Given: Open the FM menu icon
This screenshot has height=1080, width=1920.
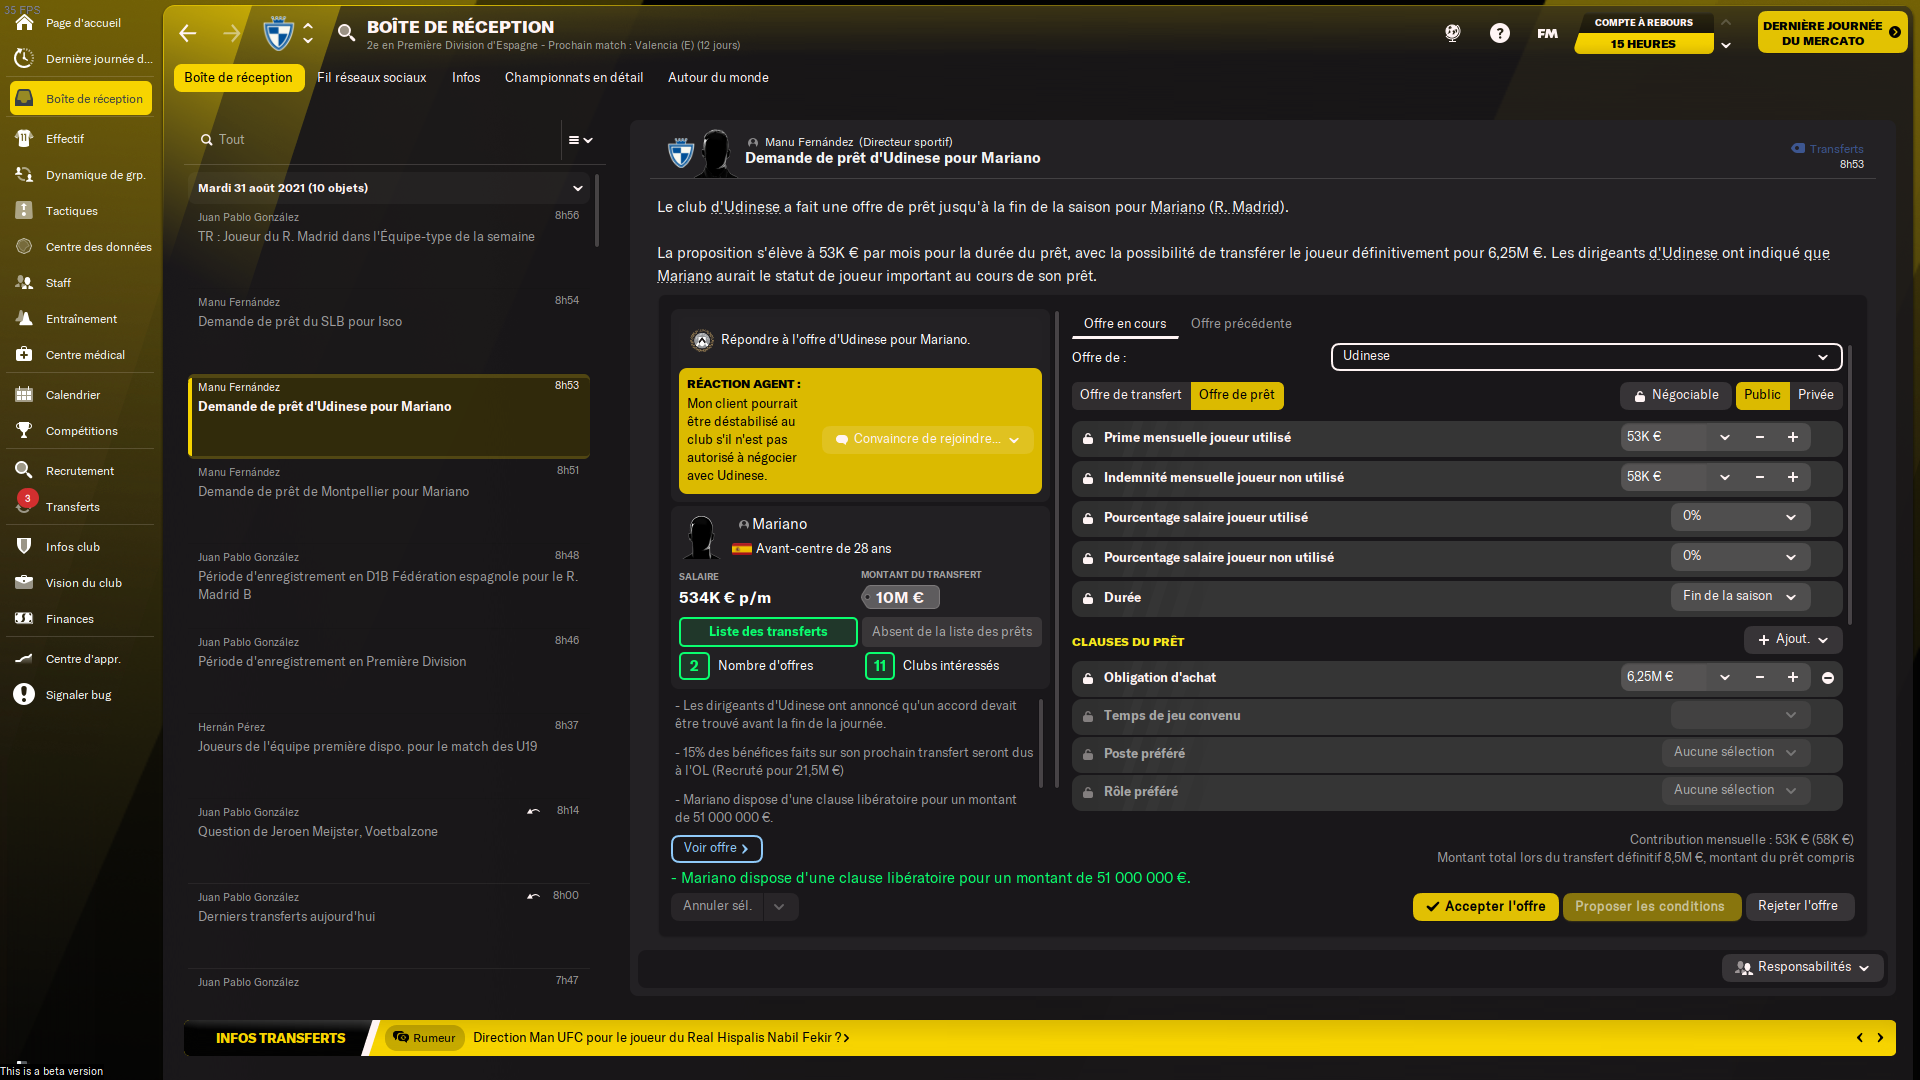Looking at the screenshot, I should pyautogui.click(x=1547, y=33).
